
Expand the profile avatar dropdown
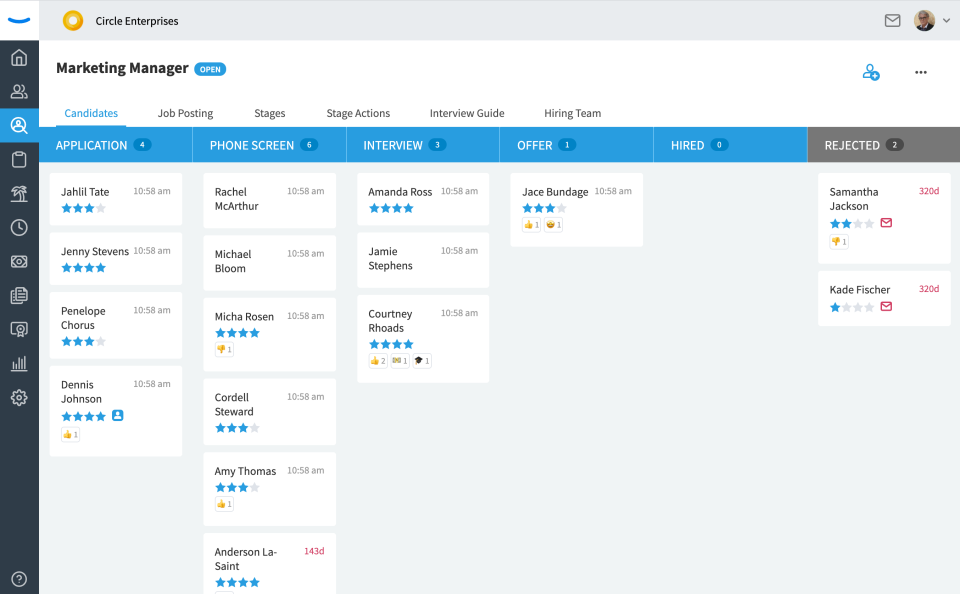[923, 20]
